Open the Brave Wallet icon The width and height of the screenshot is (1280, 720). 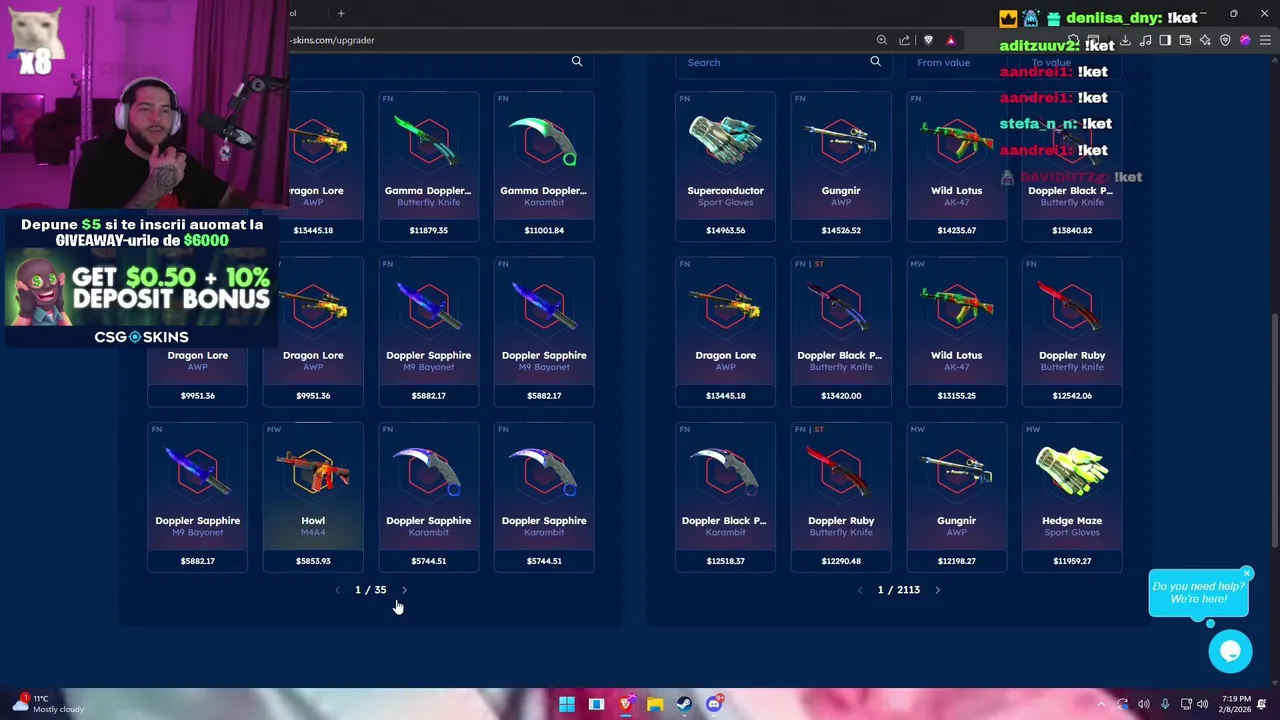point(1185,40)
